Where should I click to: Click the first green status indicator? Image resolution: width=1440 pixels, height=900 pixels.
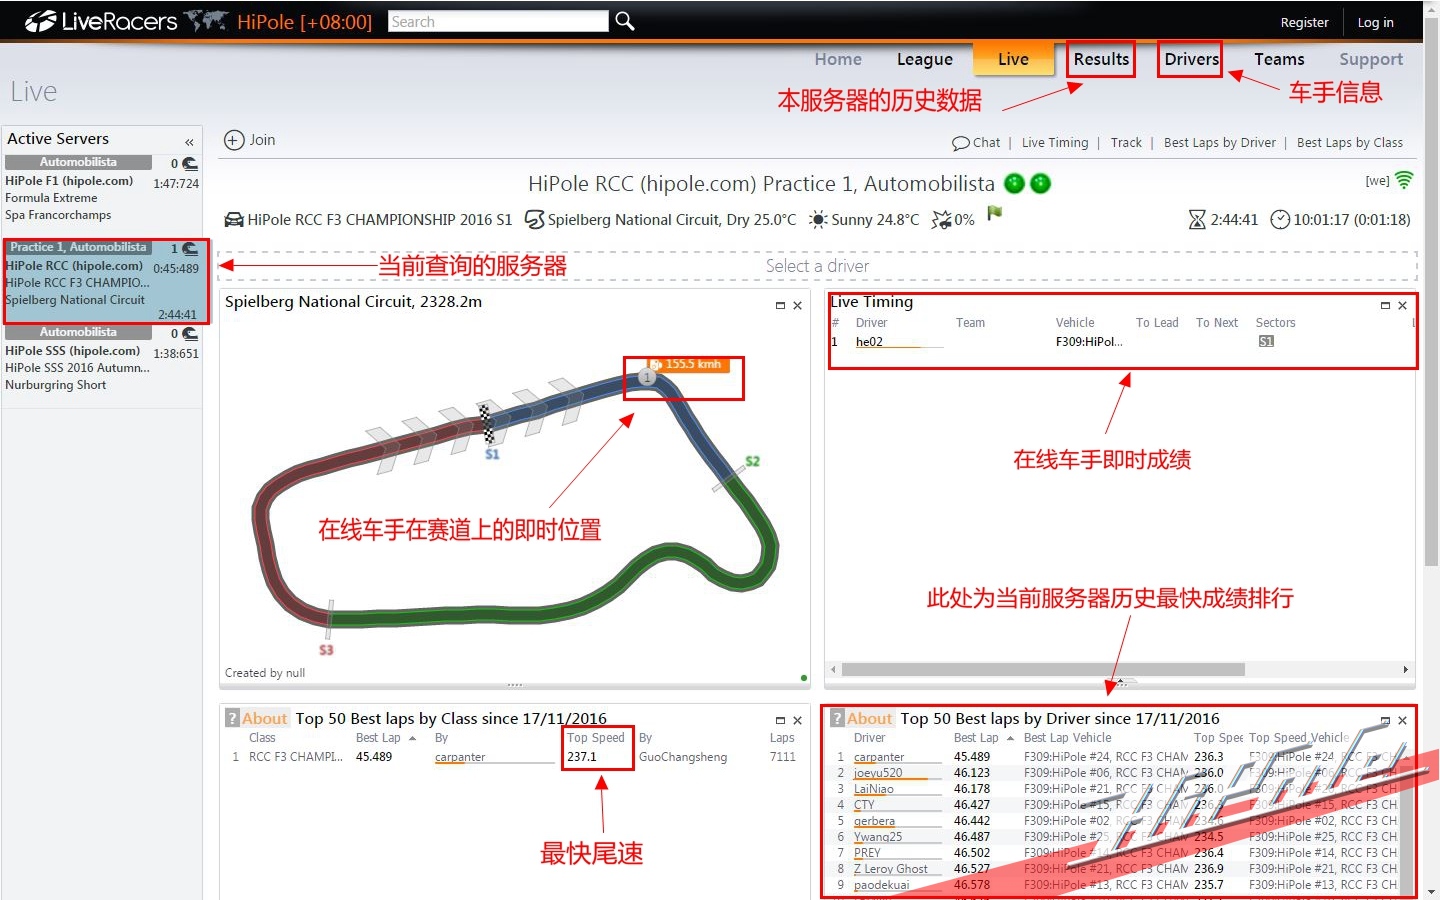click(x=1014, y=183)
